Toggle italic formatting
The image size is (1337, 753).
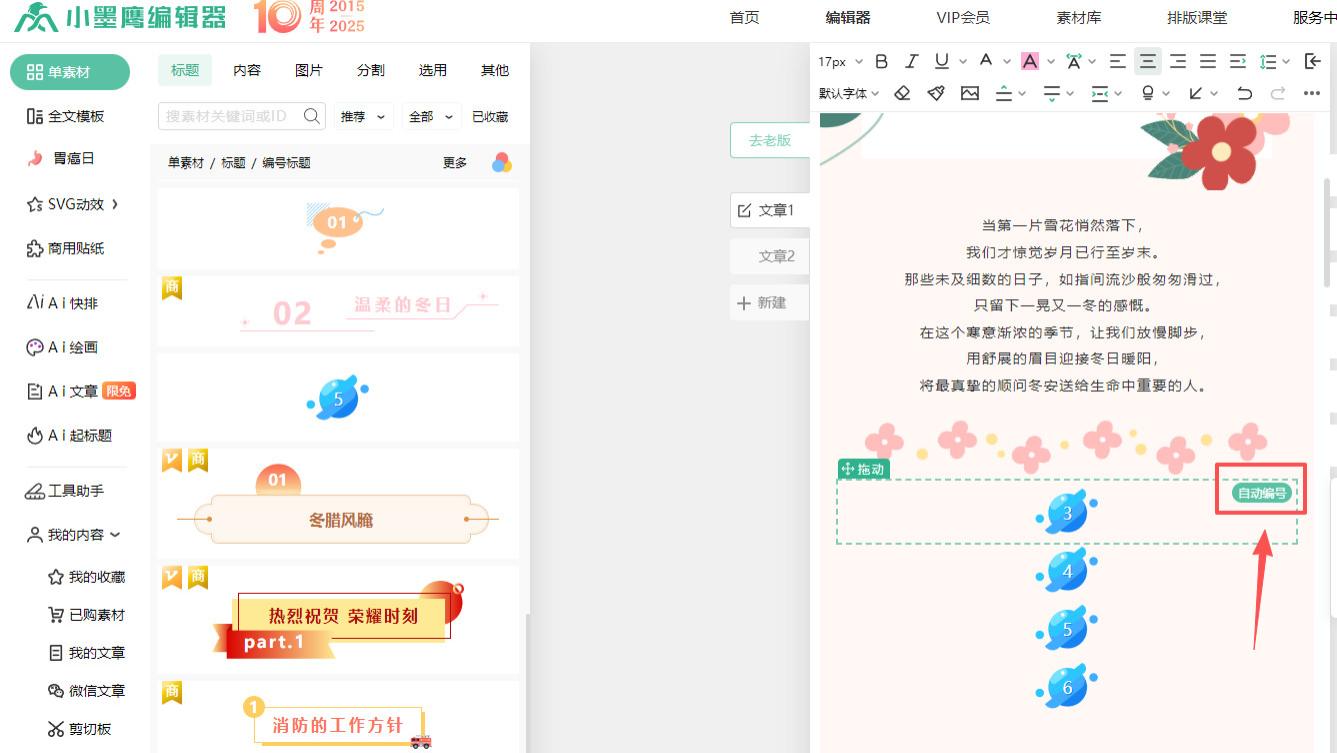pos(911,60)
